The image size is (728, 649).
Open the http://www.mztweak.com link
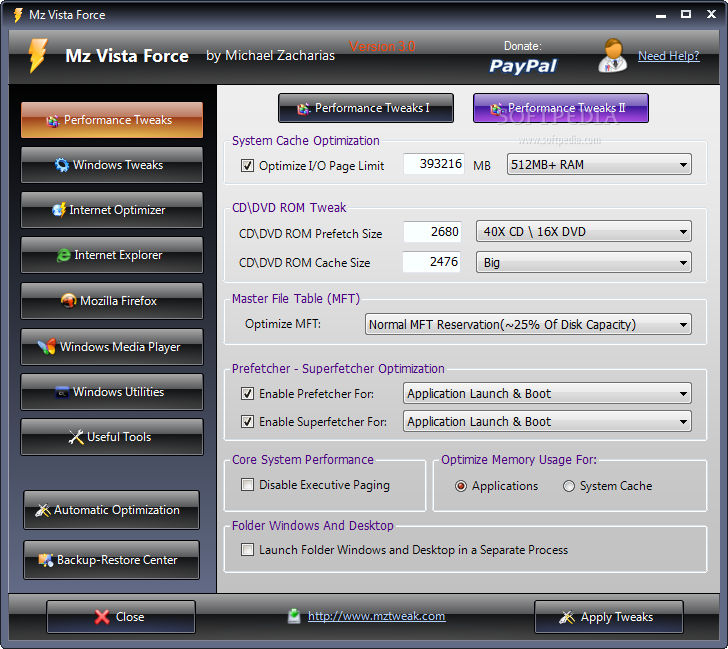click(x=377, y=616)
